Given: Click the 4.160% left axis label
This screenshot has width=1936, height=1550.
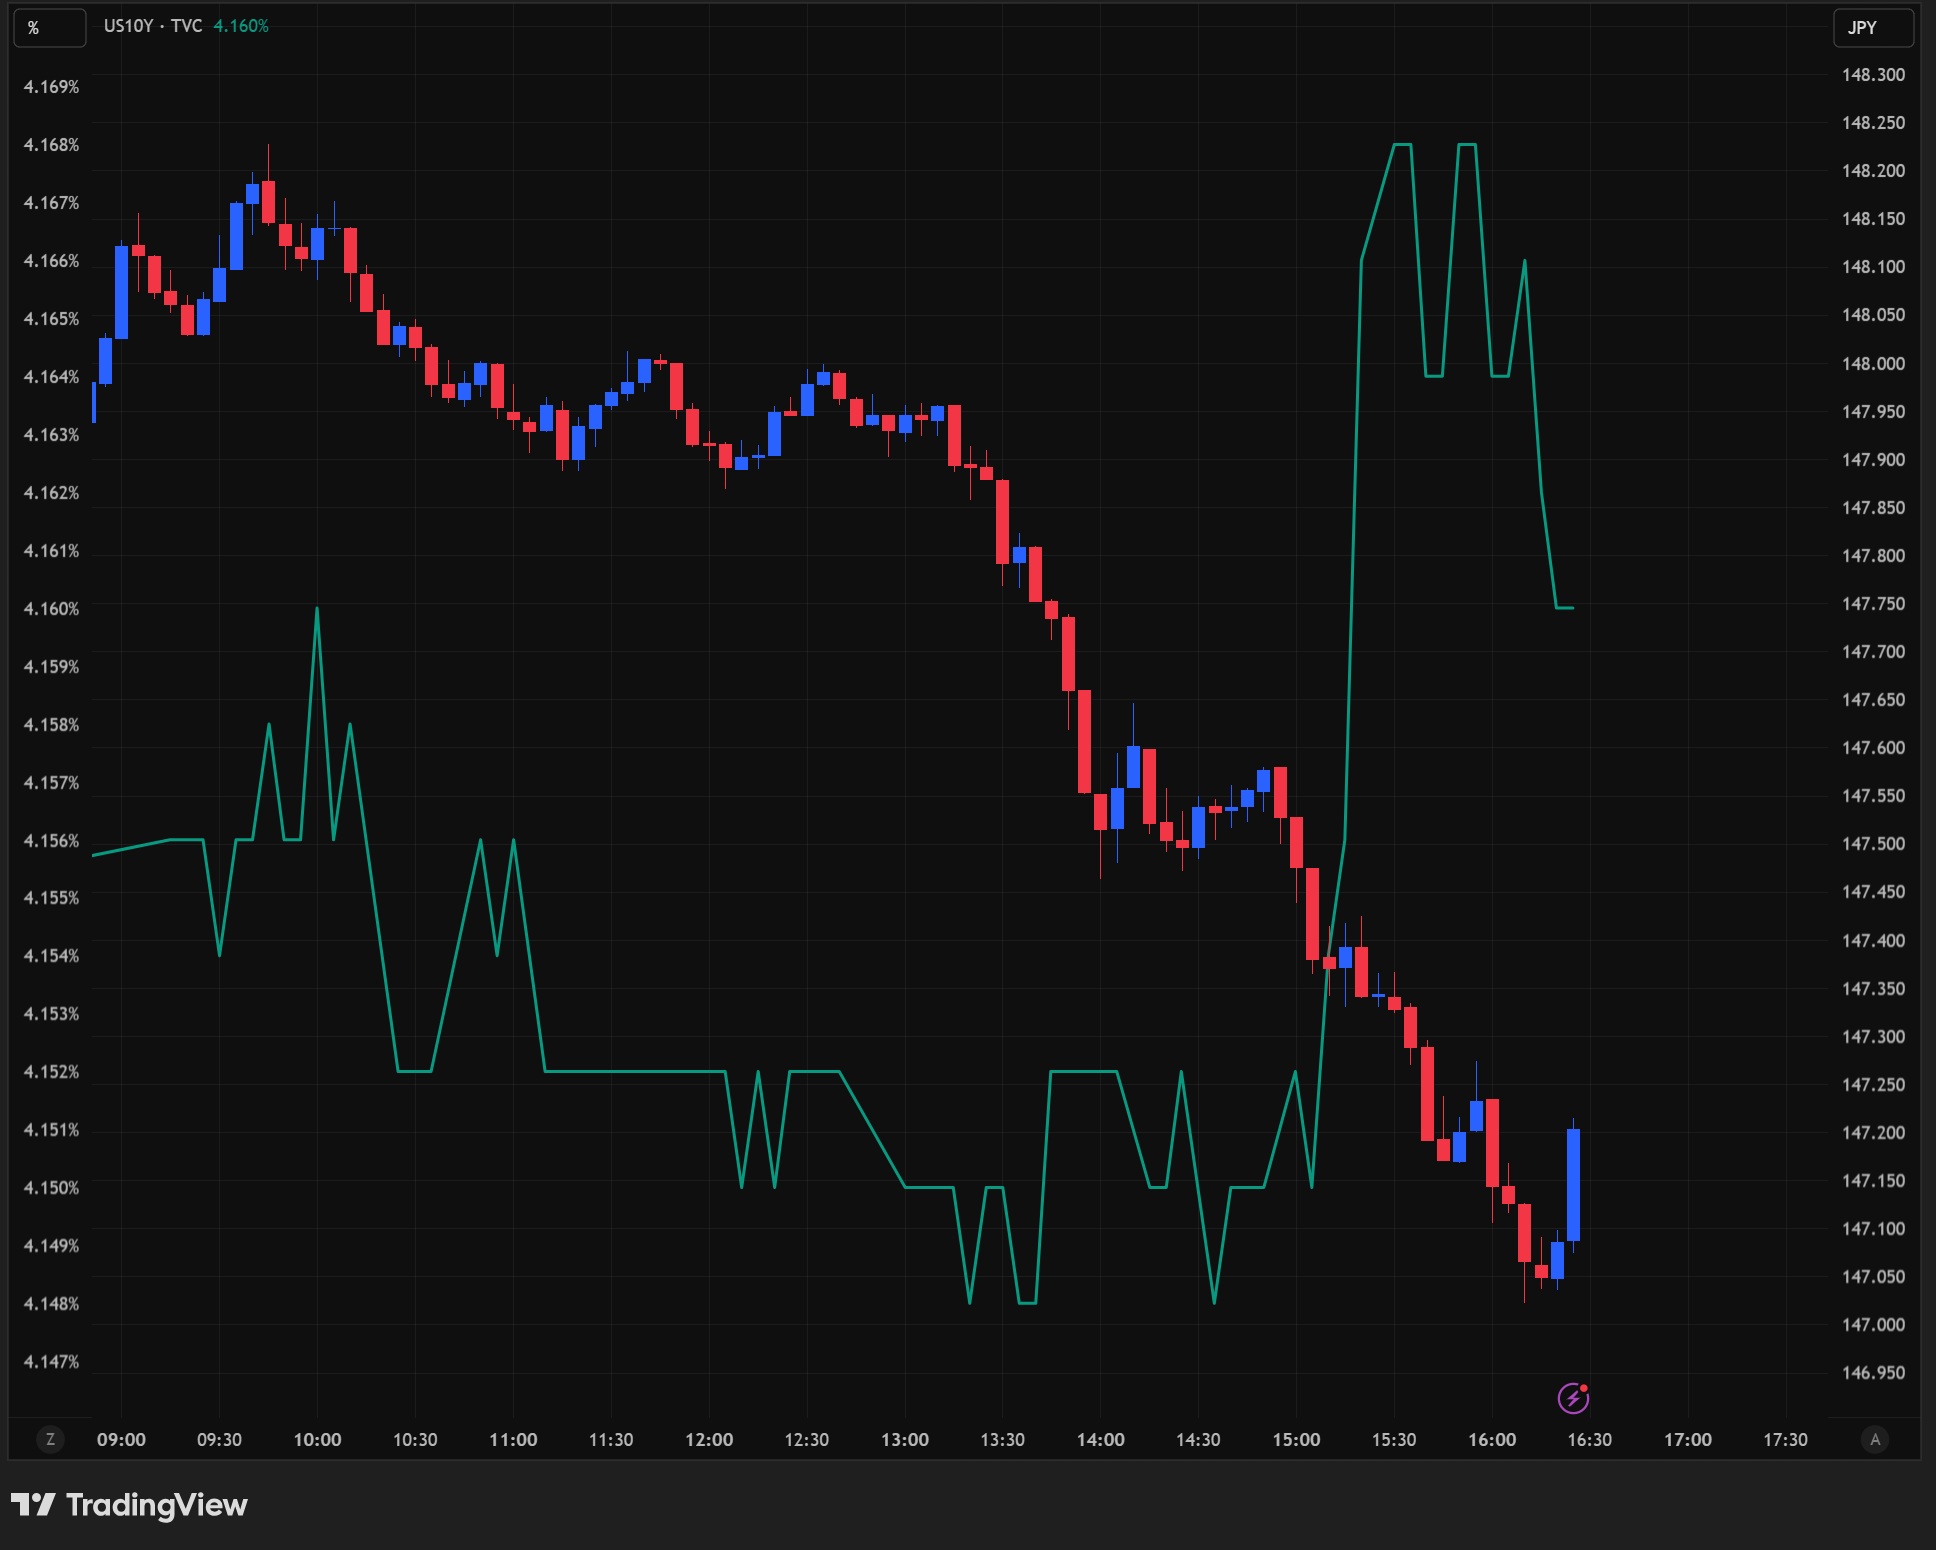Looking at the screenshot, I should point(51,609).
